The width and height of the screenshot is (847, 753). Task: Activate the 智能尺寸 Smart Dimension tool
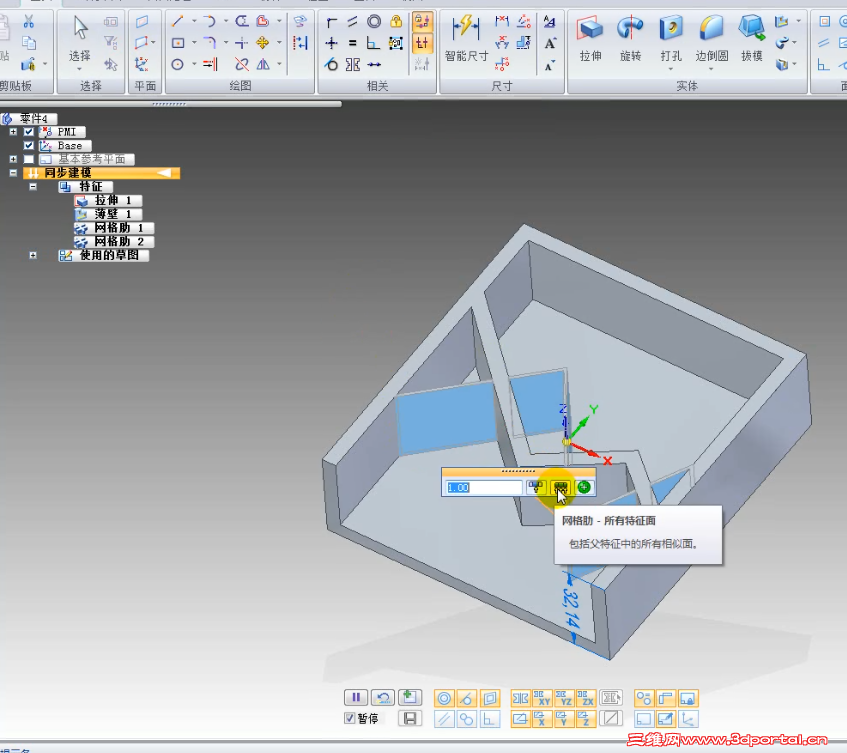coord(466,38)
